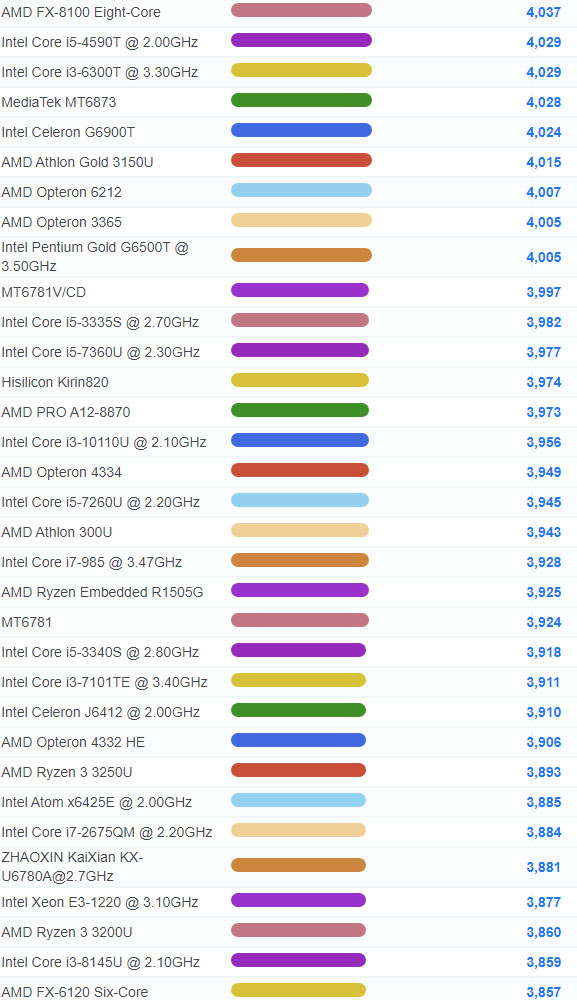Select AMD PRO A12-8870 name

click(x=66, y=412)
